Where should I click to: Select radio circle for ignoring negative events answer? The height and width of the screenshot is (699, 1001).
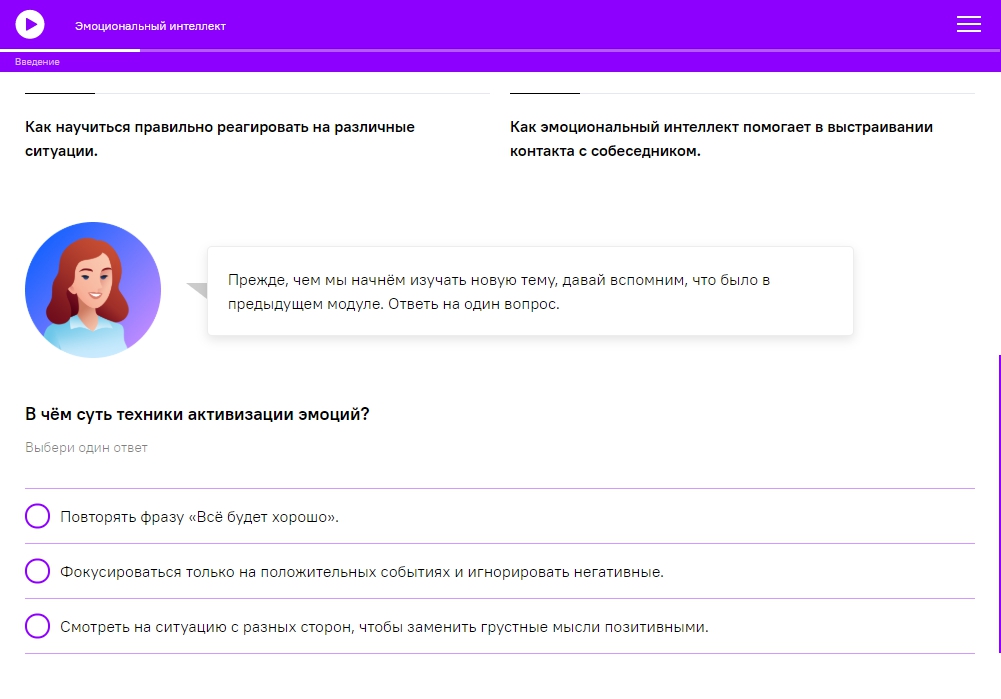(x=37, y=572)
